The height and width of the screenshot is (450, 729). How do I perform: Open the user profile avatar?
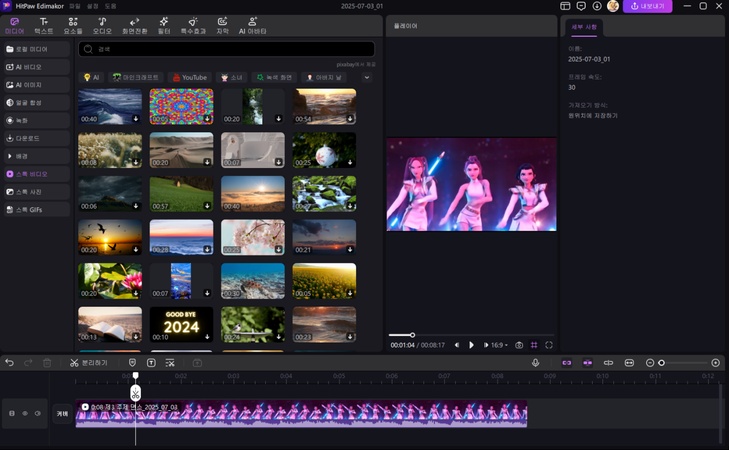click(613, 6)
